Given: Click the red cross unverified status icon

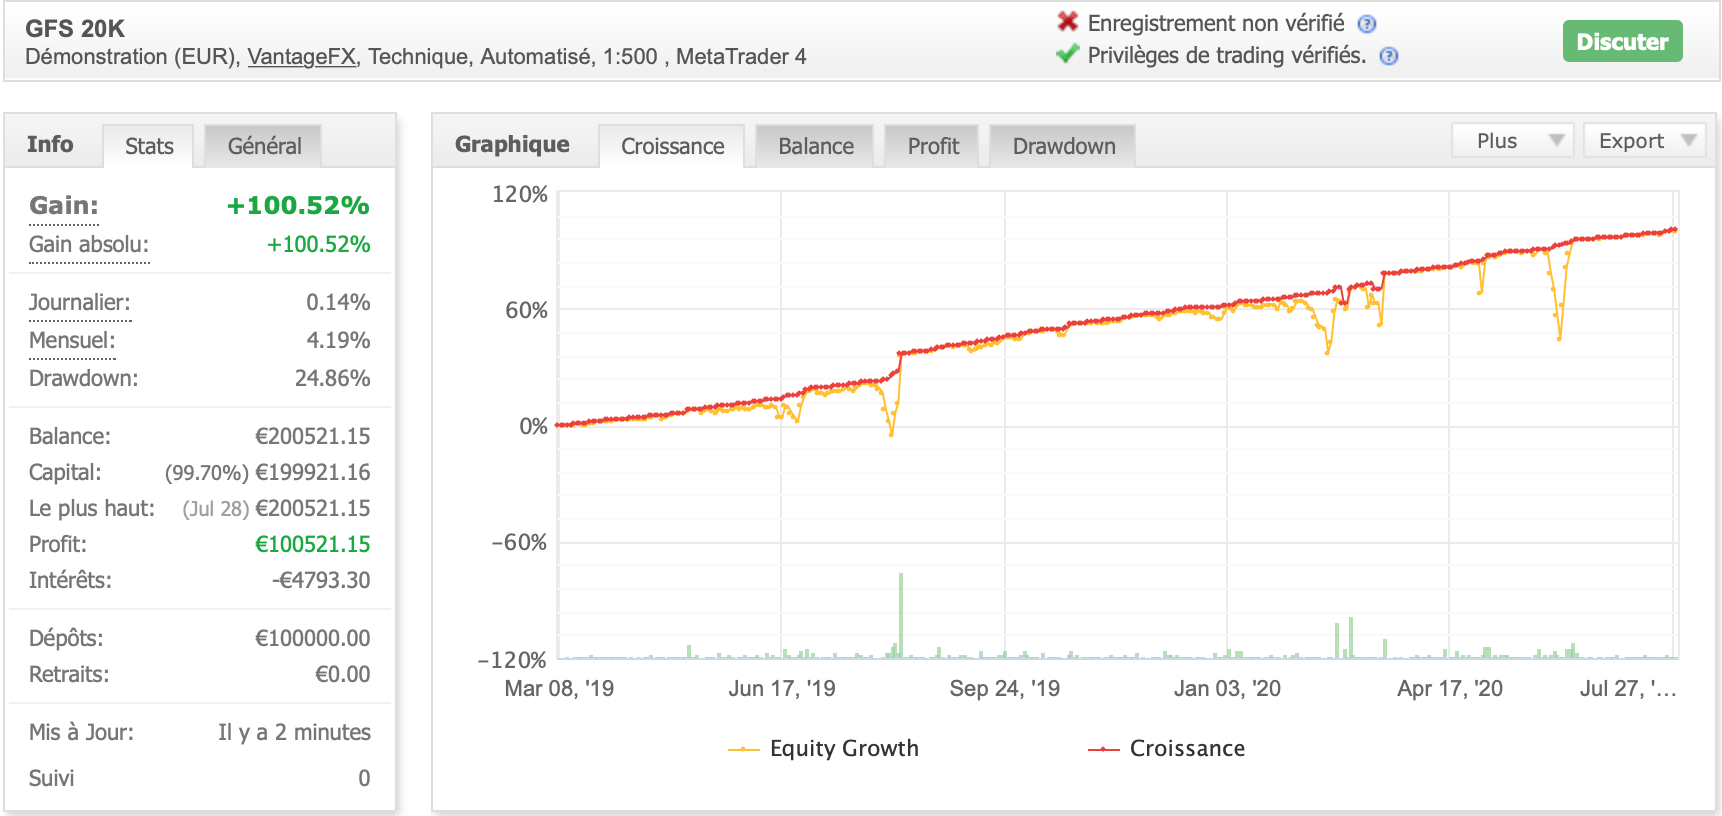Looking at the screenshot, I should click(1068, 21).
